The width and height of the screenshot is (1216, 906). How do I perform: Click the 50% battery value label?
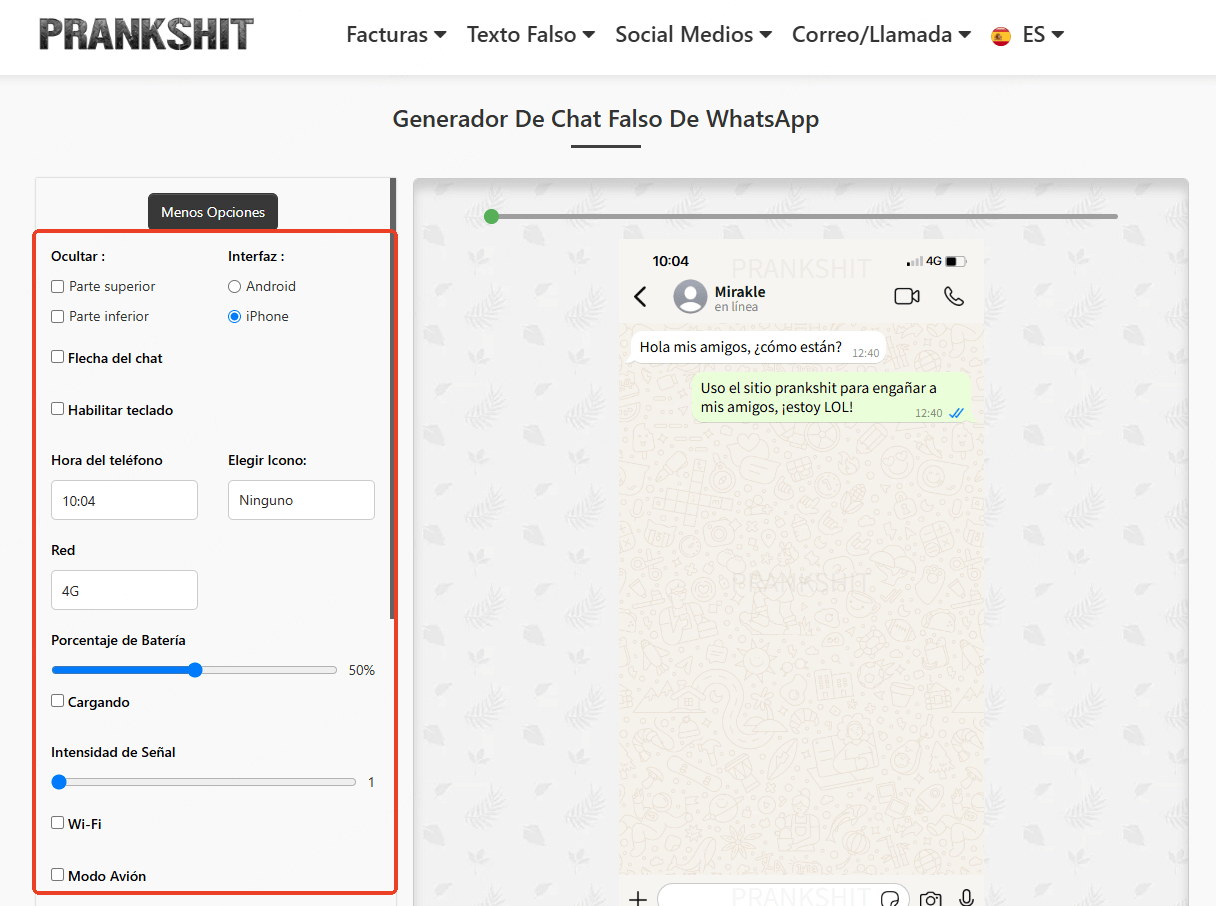coord(362,670)
